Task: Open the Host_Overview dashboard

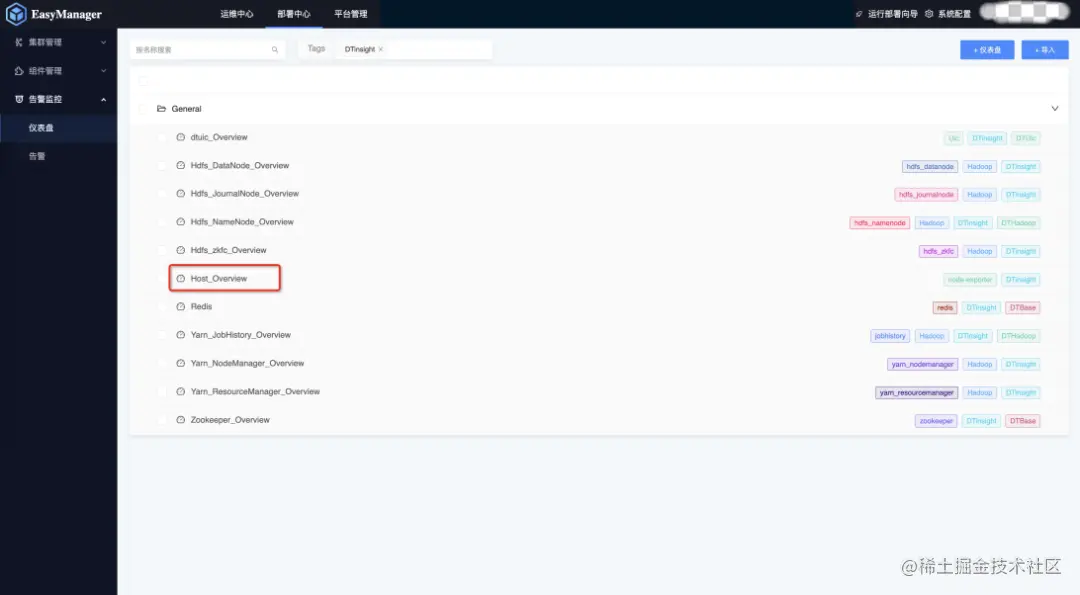Action: (218, 278)
